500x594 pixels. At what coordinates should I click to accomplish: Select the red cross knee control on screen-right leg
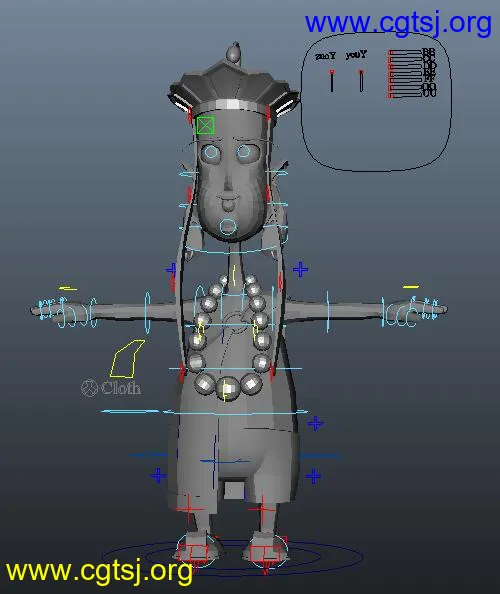(262, 510)
